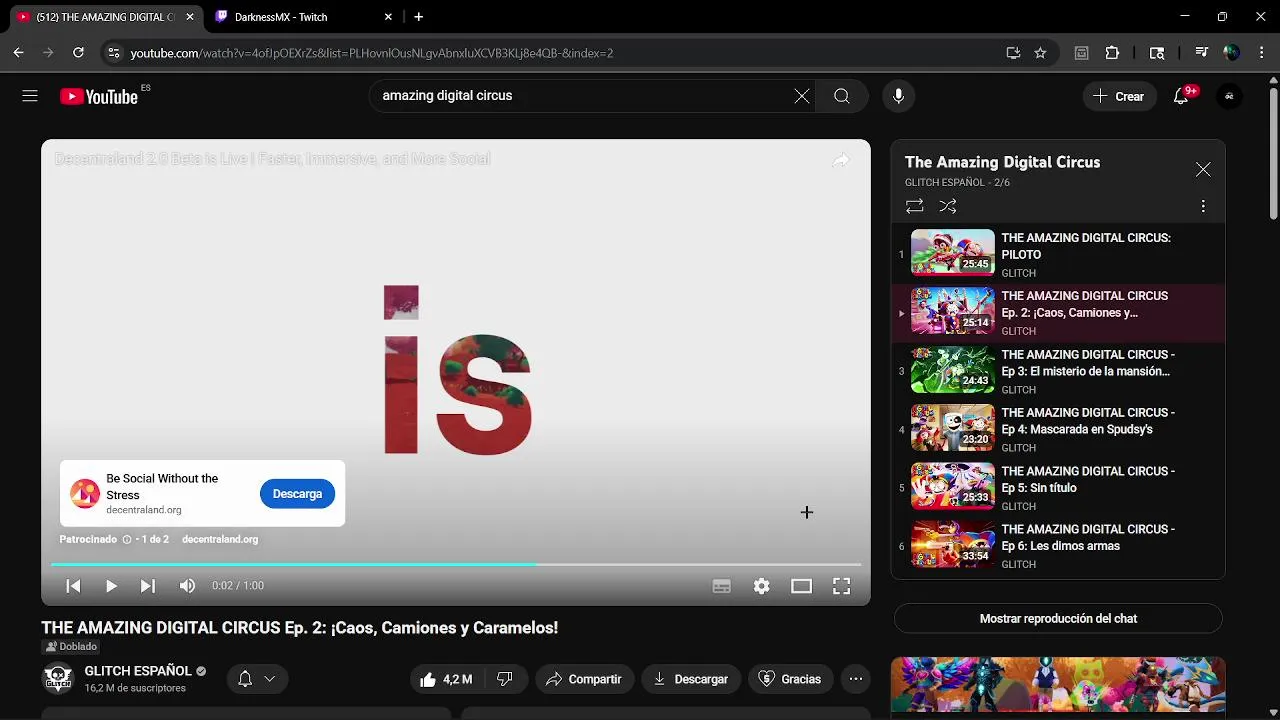Start voice search with microphone
This screenshot has width=1280, height=720.
coord(899,96)
